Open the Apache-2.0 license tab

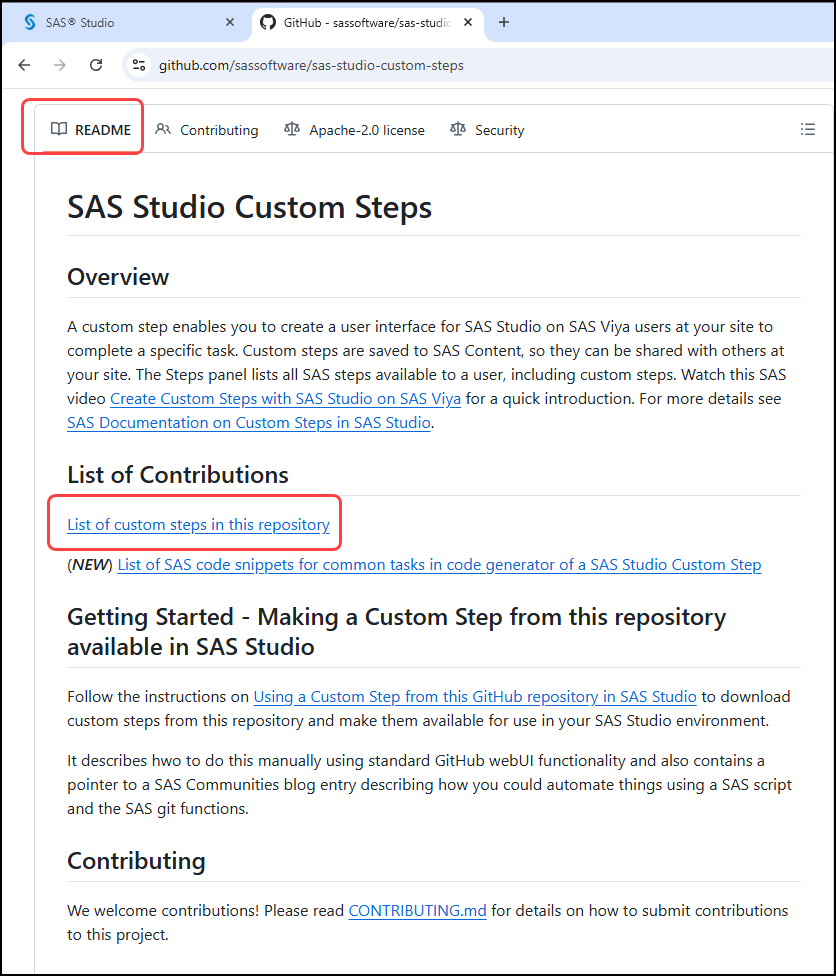(x=354, y=129)
